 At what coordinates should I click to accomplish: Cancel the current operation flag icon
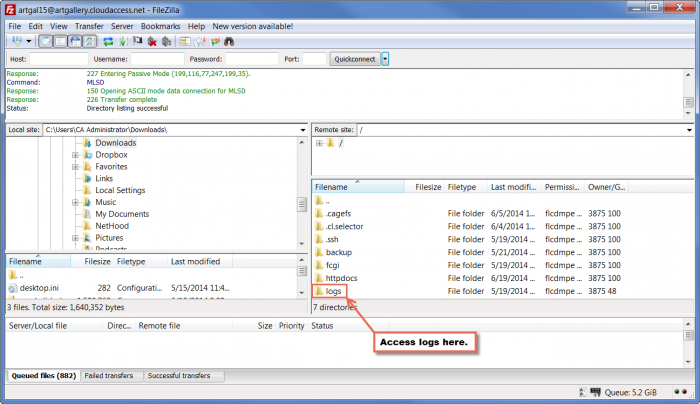[138, 41]
